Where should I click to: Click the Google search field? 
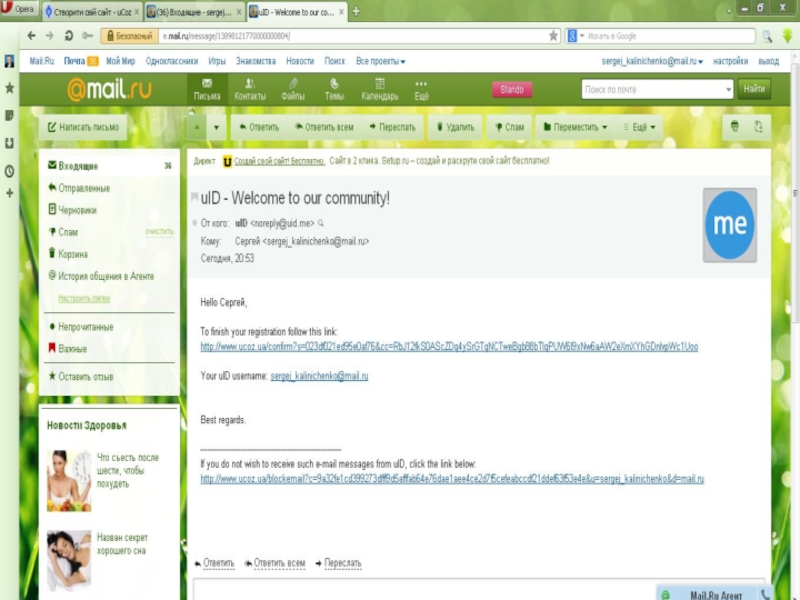(670, 36)
